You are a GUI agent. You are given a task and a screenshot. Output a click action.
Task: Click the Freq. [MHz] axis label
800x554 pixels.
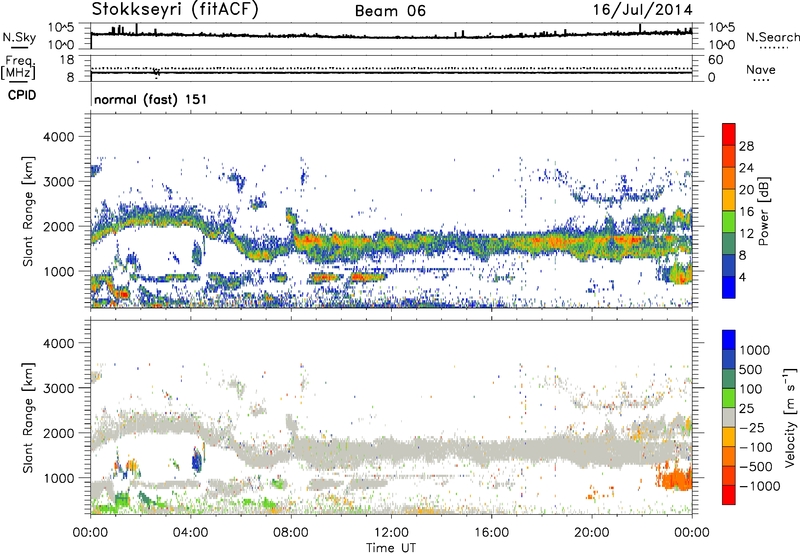click(19, 67)
